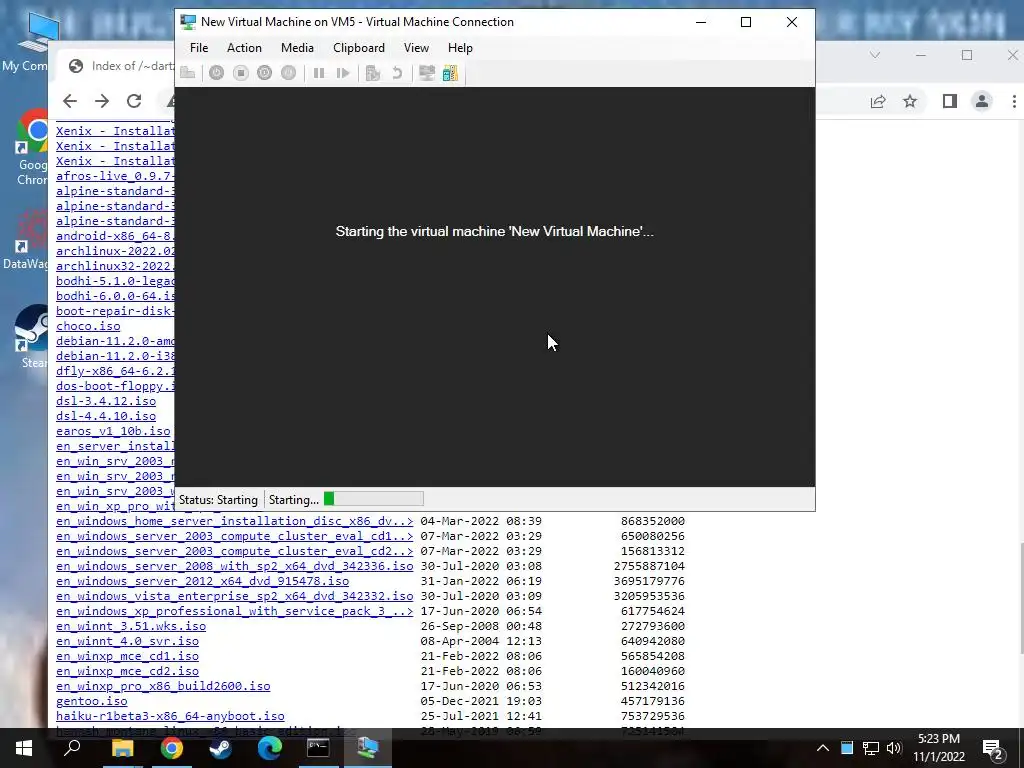Image resolution: width=1024 pixels, height=768 pixels.
Task: Switch to Chrome via taskbar icon
Action: pos(171,748)
